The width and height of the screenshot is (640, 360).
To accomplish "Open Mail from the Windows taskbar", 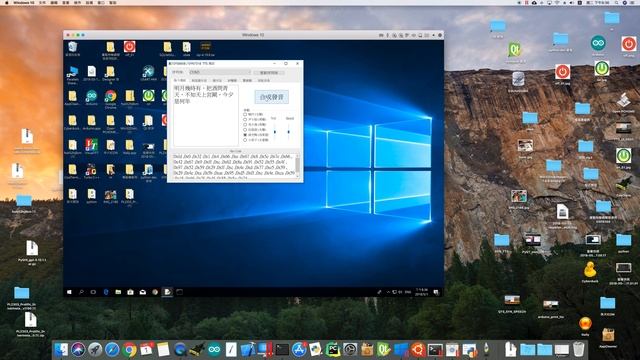I will click(142, 292).
